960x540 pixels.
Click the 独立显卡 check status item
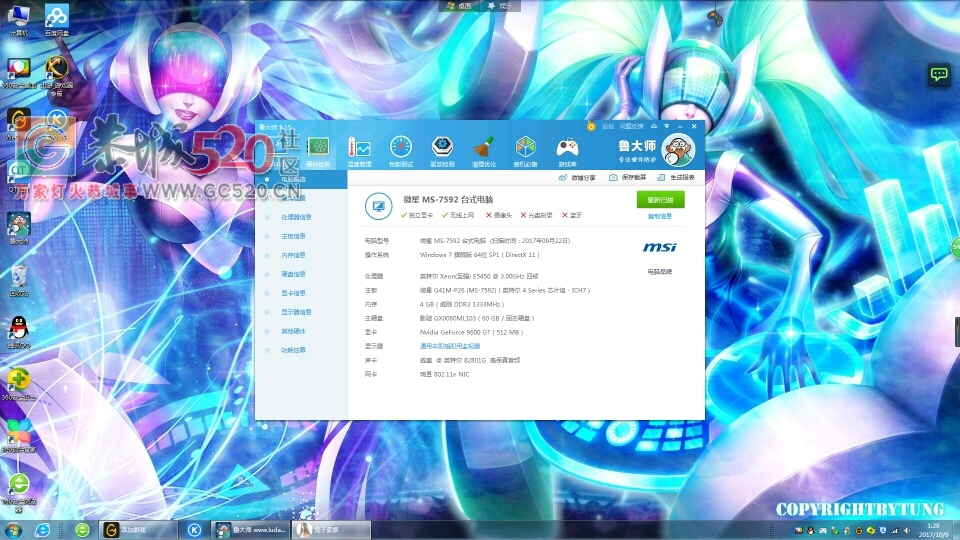[417, 215]
